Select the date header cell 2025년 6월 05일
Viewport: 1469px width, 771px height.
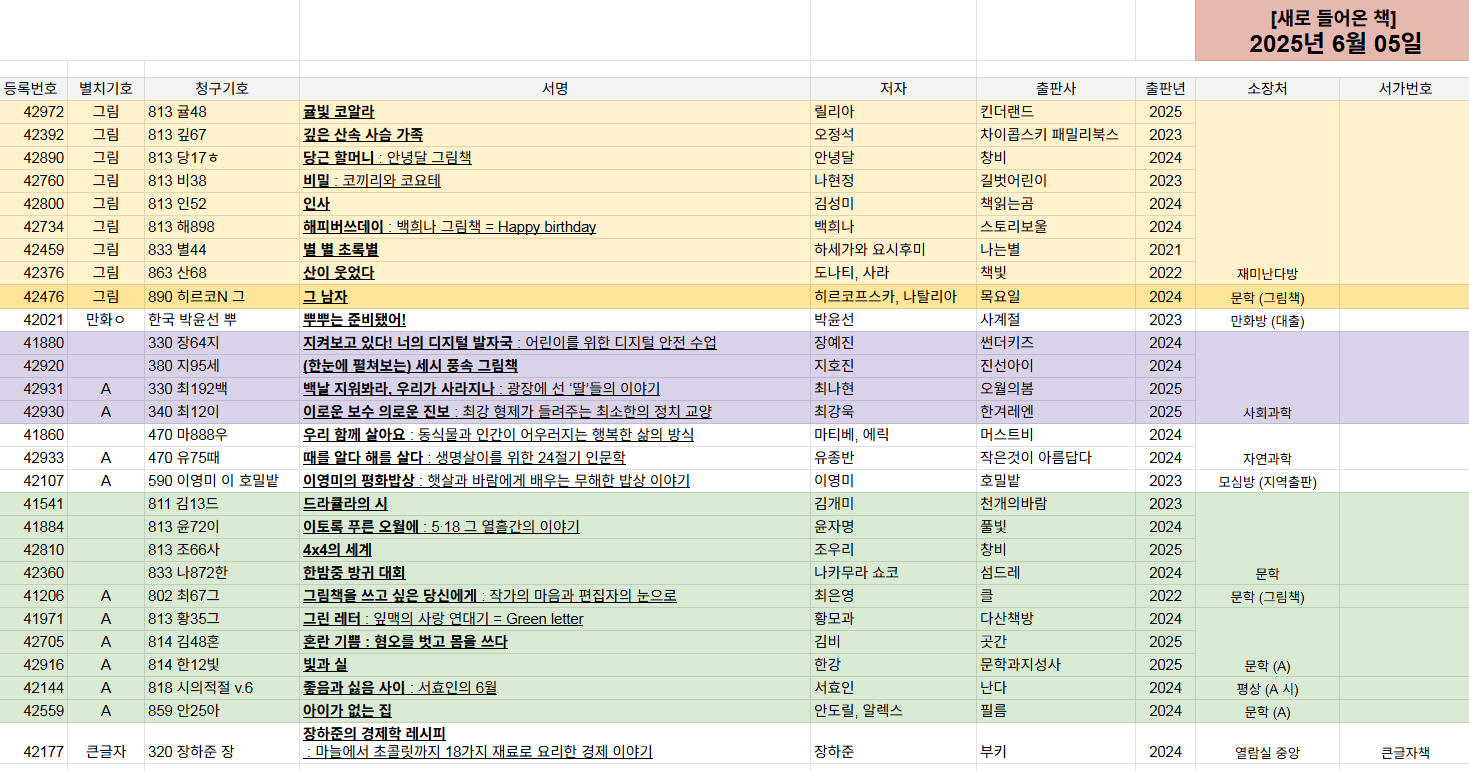pos(1332,30)
